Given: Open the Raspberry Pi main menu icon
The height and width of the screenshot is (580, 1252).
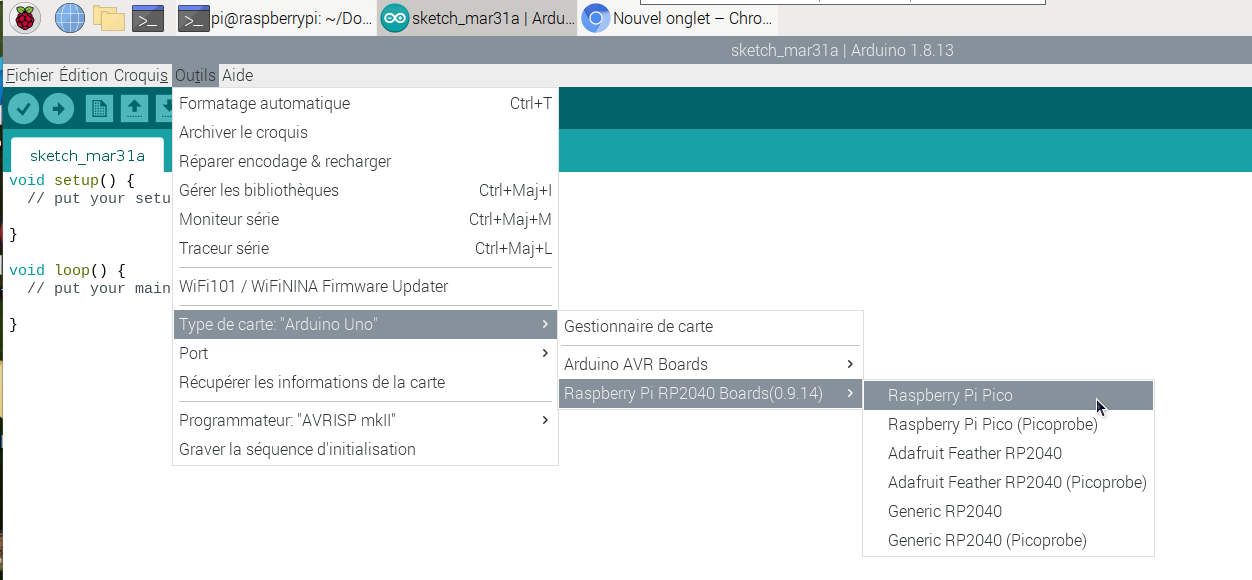Looking at the screenshot, I should [x=24, y=18].
